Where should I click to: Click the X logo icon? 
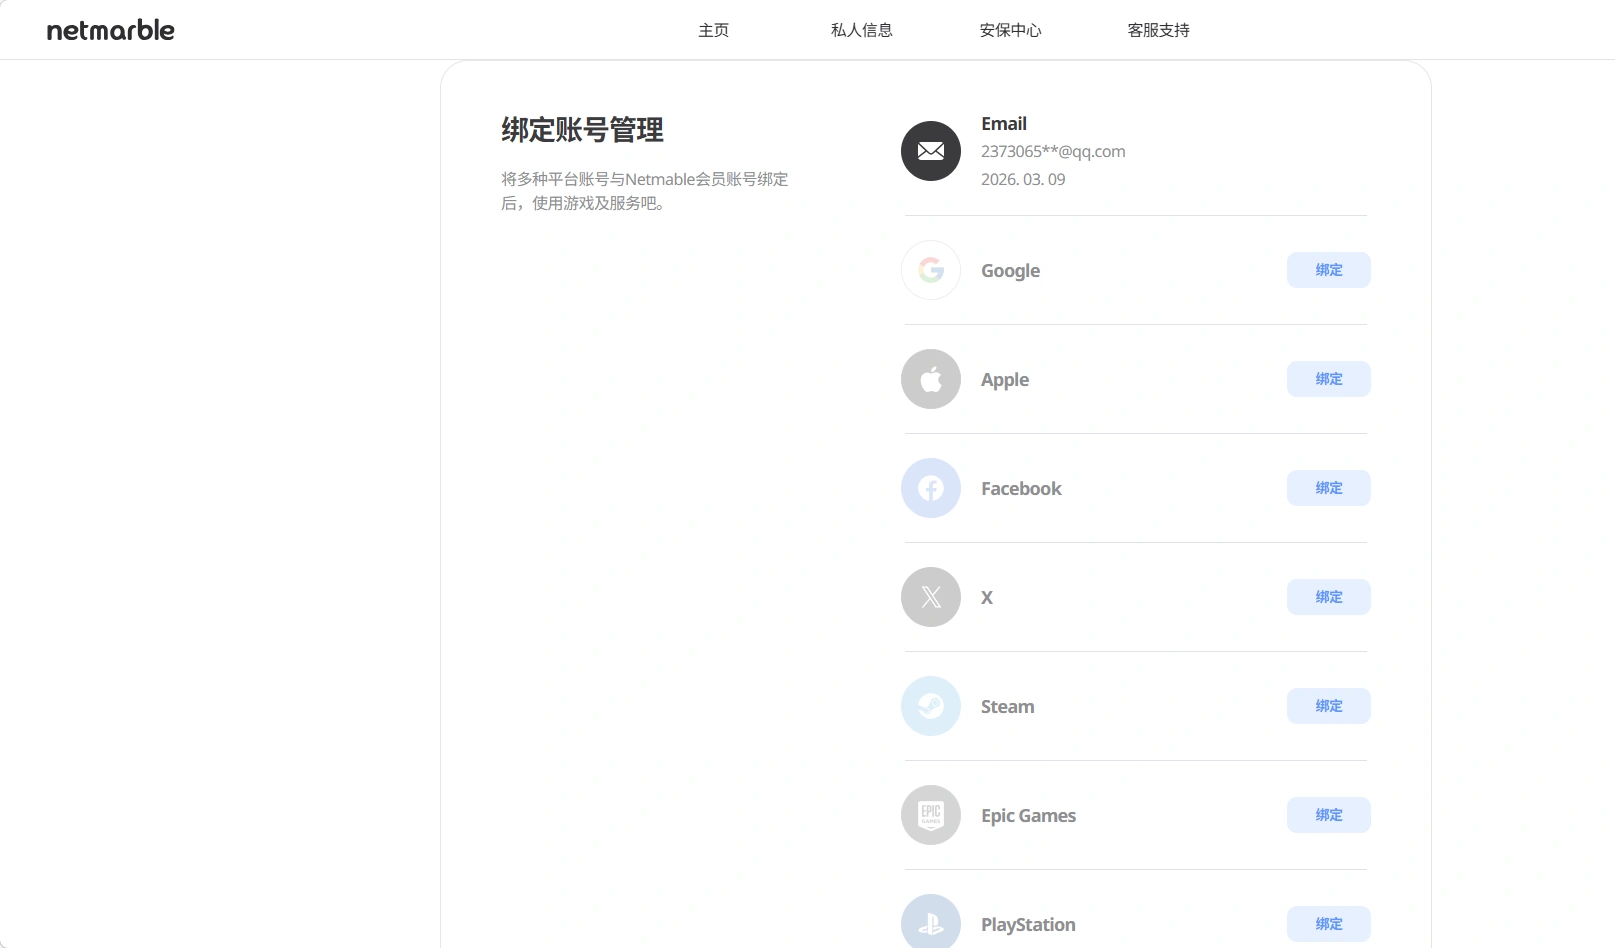[x=931, y=597]
